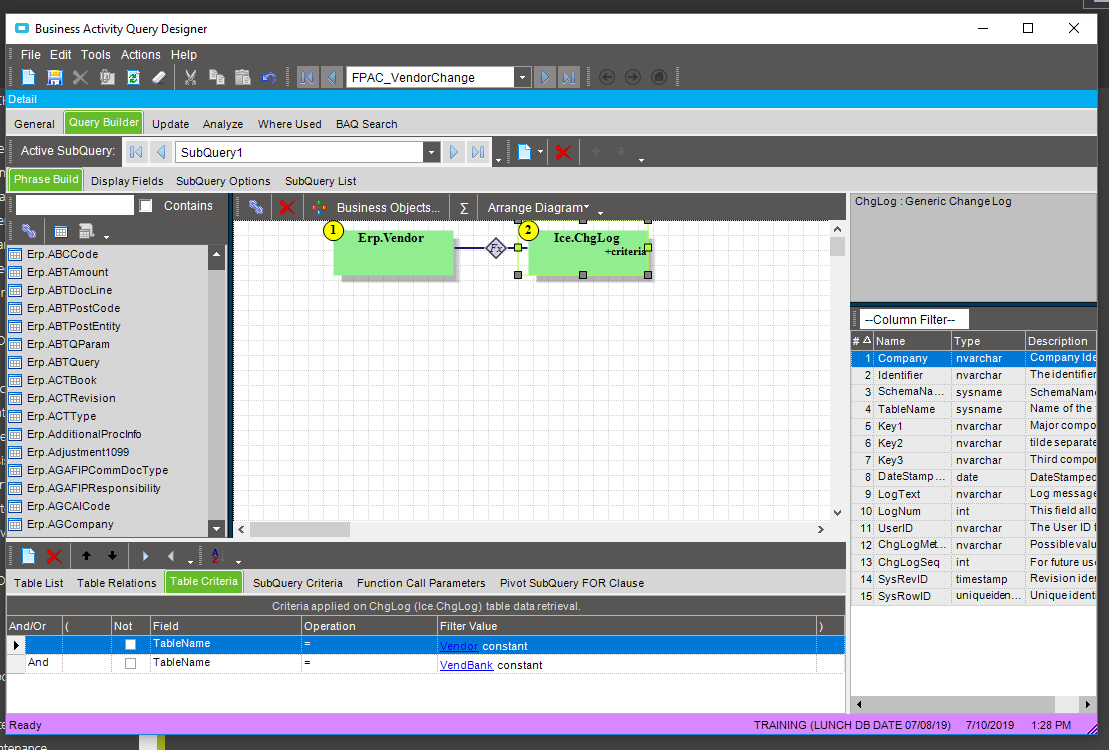Open the FPAC_VendorChange query dropdown
The image size is (1109, 750).
click(x=522, y=77)
